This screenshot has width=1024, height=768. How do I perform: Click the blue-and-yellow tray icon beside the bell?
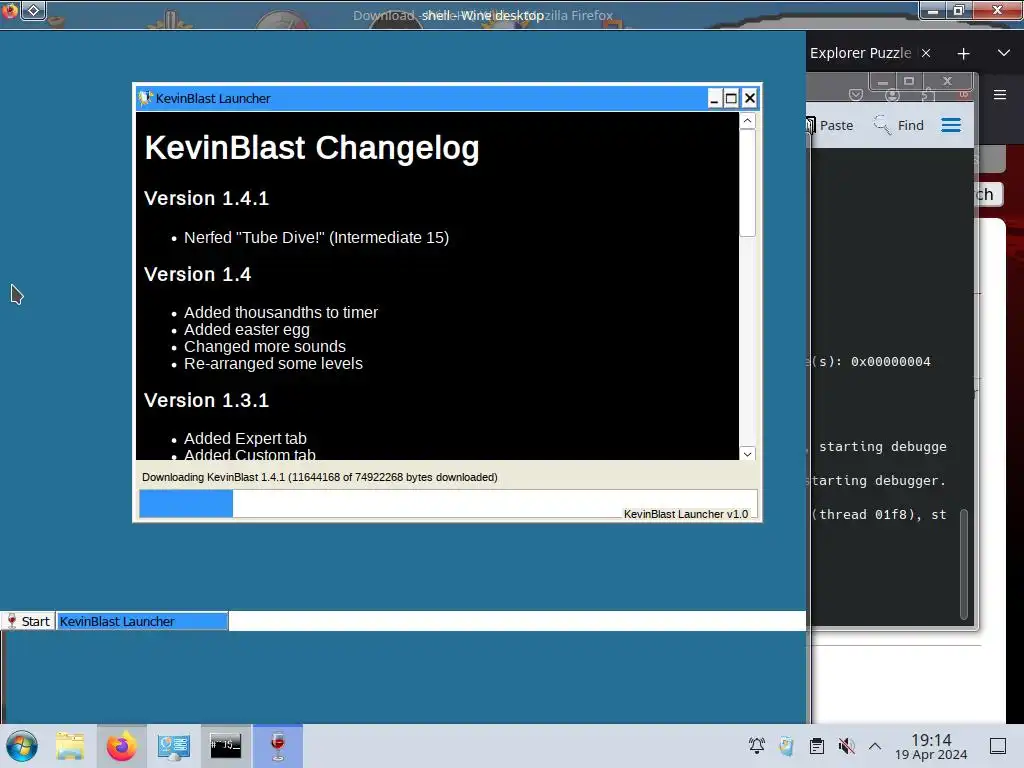[x=786, y=746]
